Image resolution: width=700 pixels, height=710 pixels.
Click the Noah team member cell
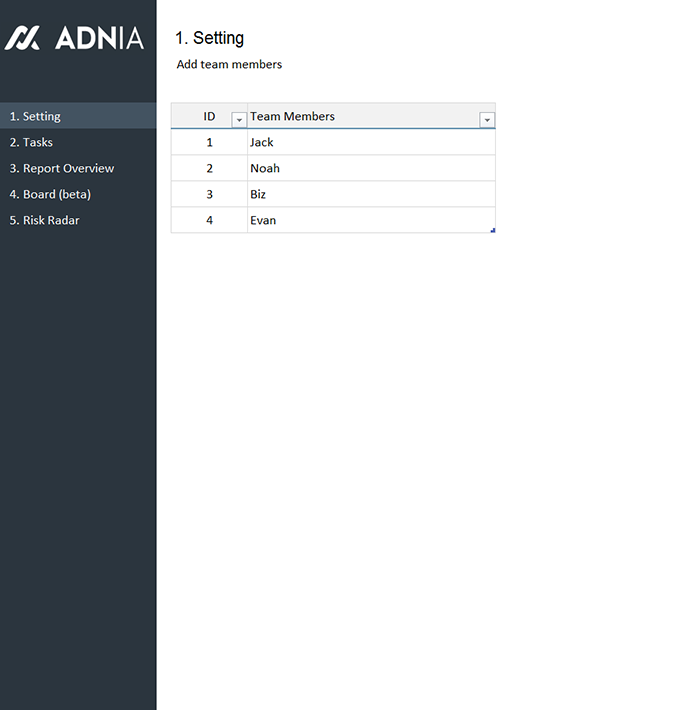(370, 168)
